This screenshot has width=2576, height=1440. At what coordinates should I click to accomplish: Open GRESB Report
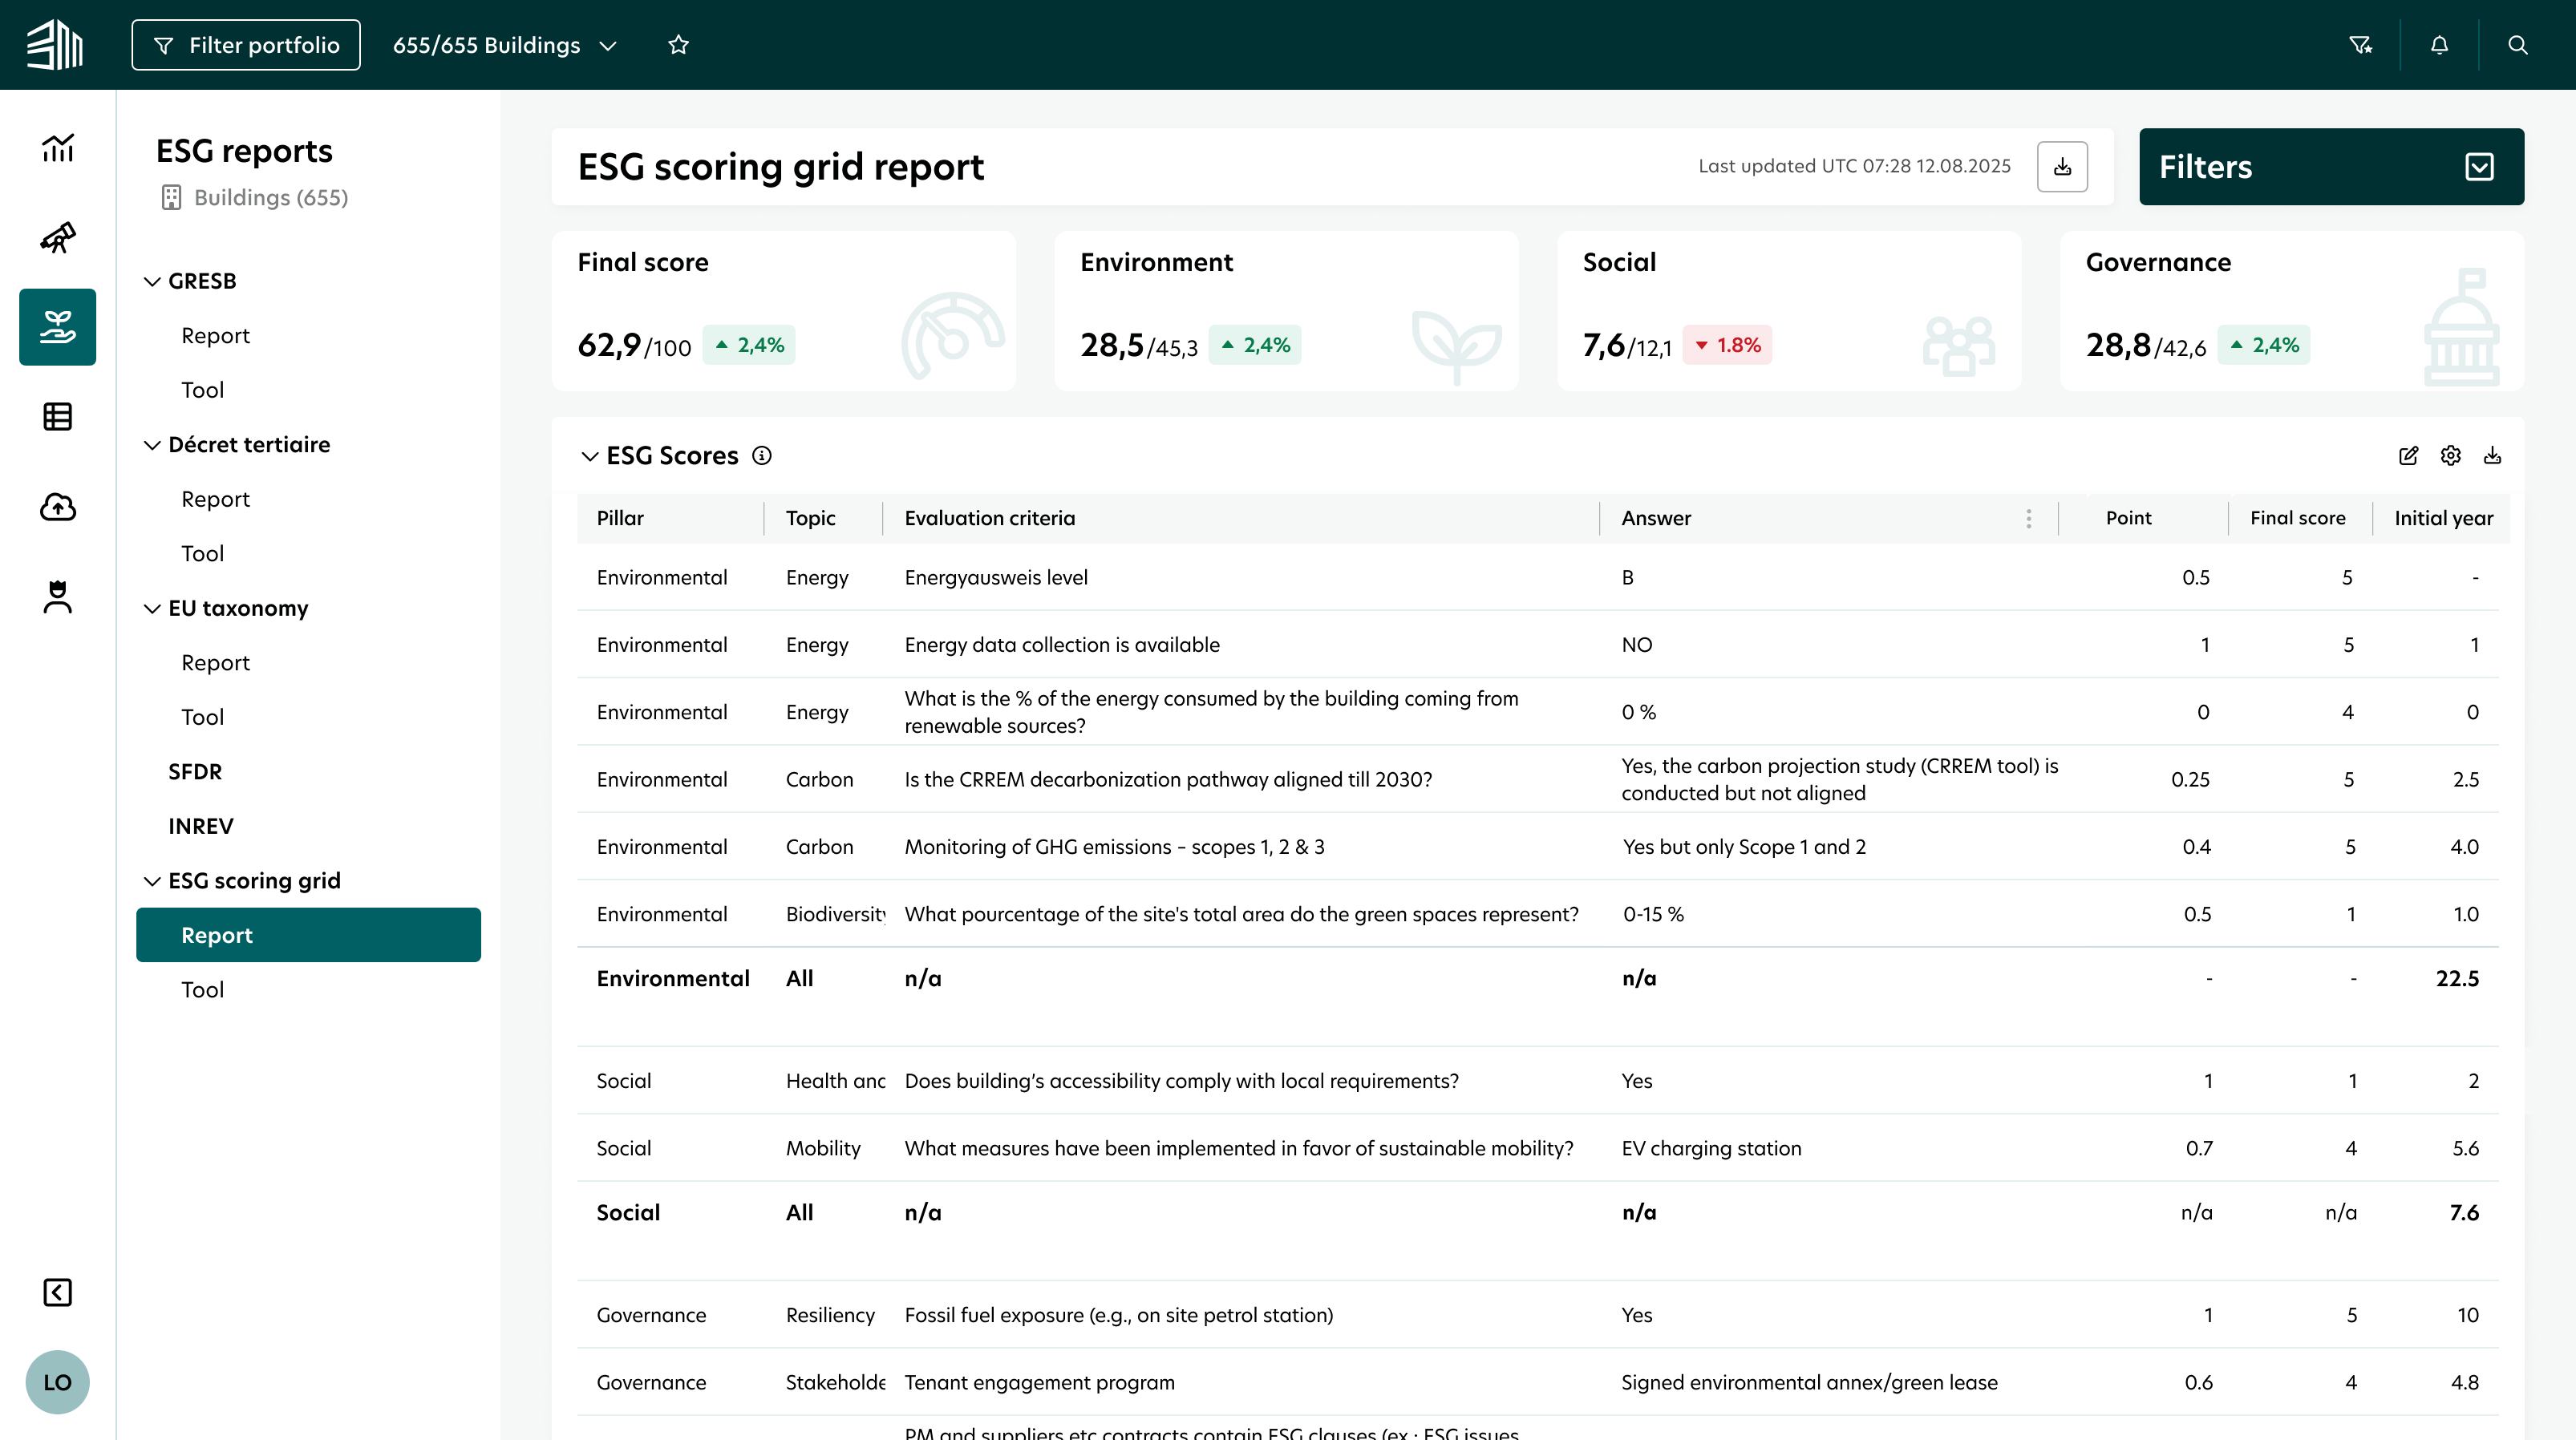coord(215,335)
